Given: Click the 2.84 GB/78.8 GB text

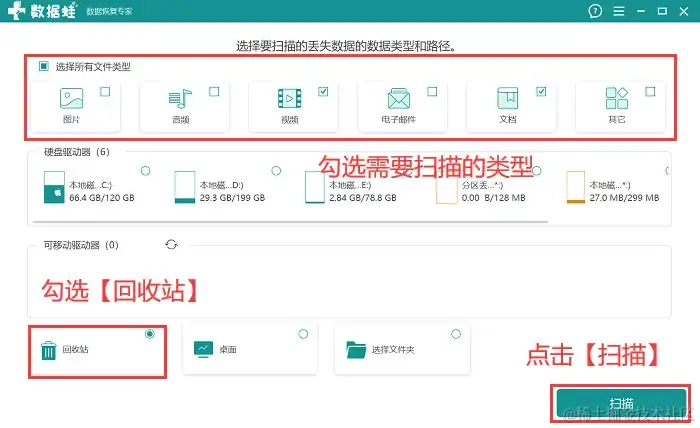Looking at the screenshot, I should [x=362, y=198].
